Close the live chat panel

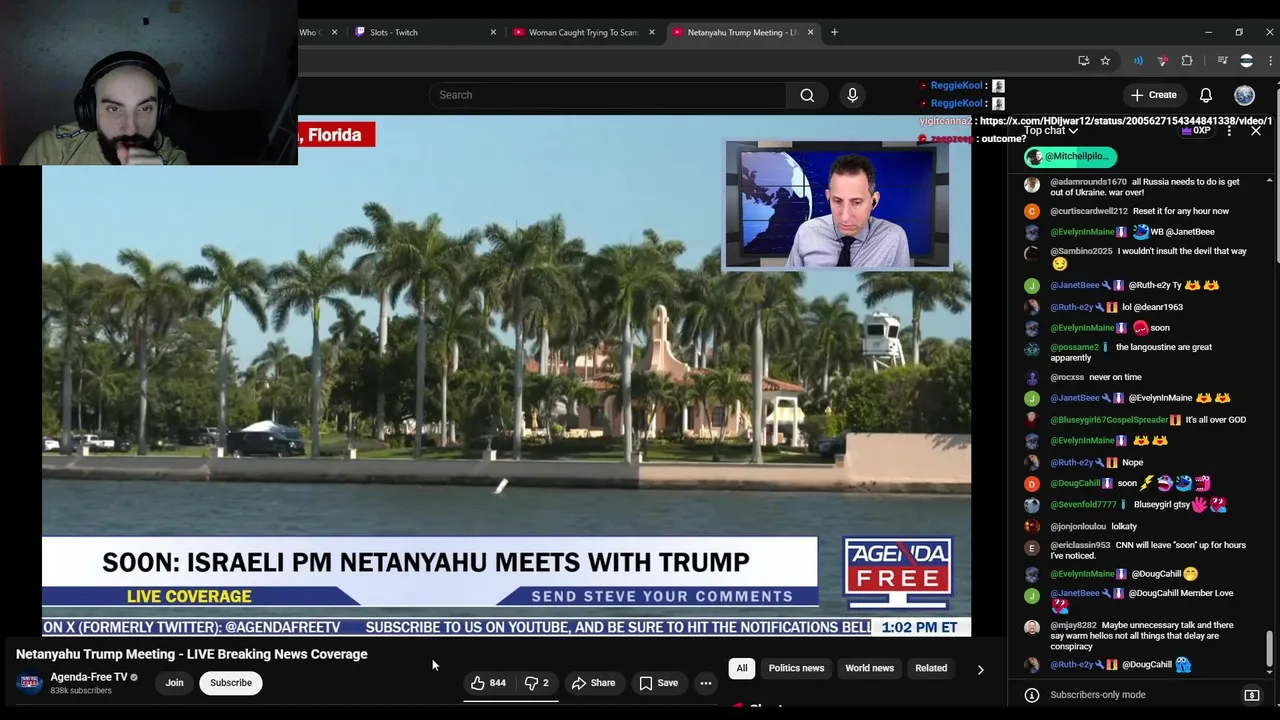pyautogui.click(x=1256, y=131)
